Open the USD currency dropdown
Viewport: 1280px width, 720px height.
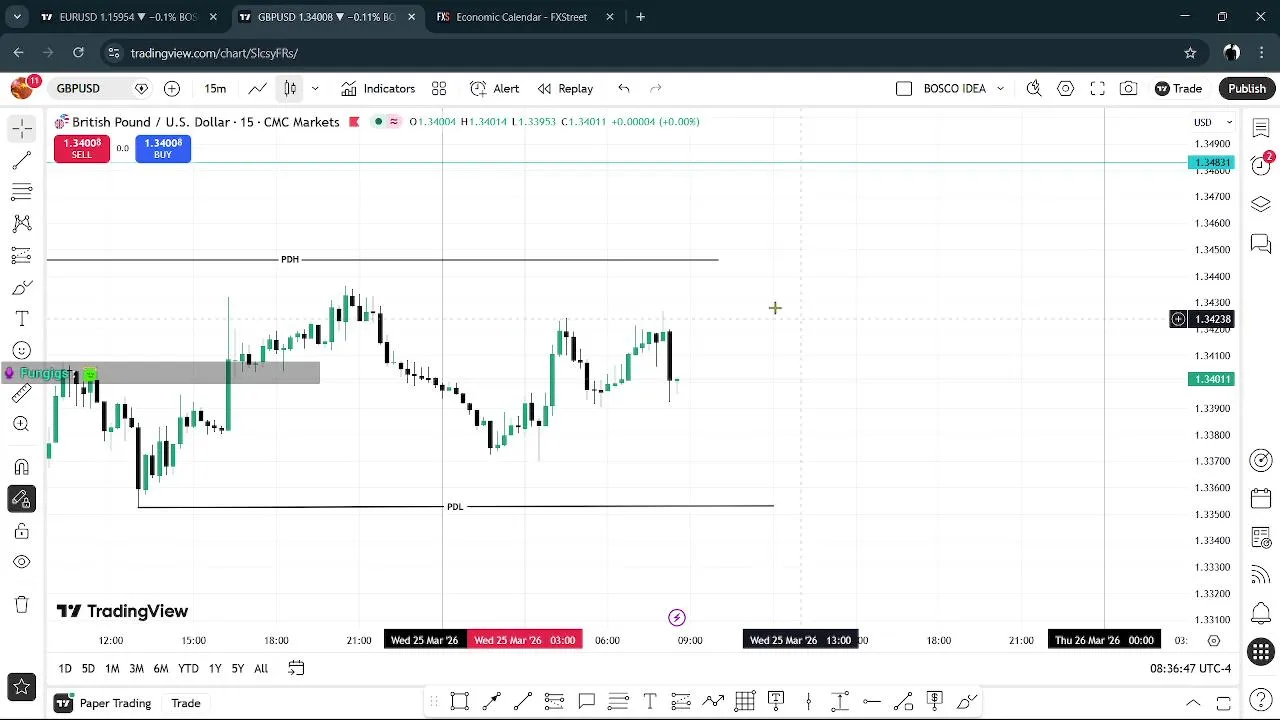1212,123
